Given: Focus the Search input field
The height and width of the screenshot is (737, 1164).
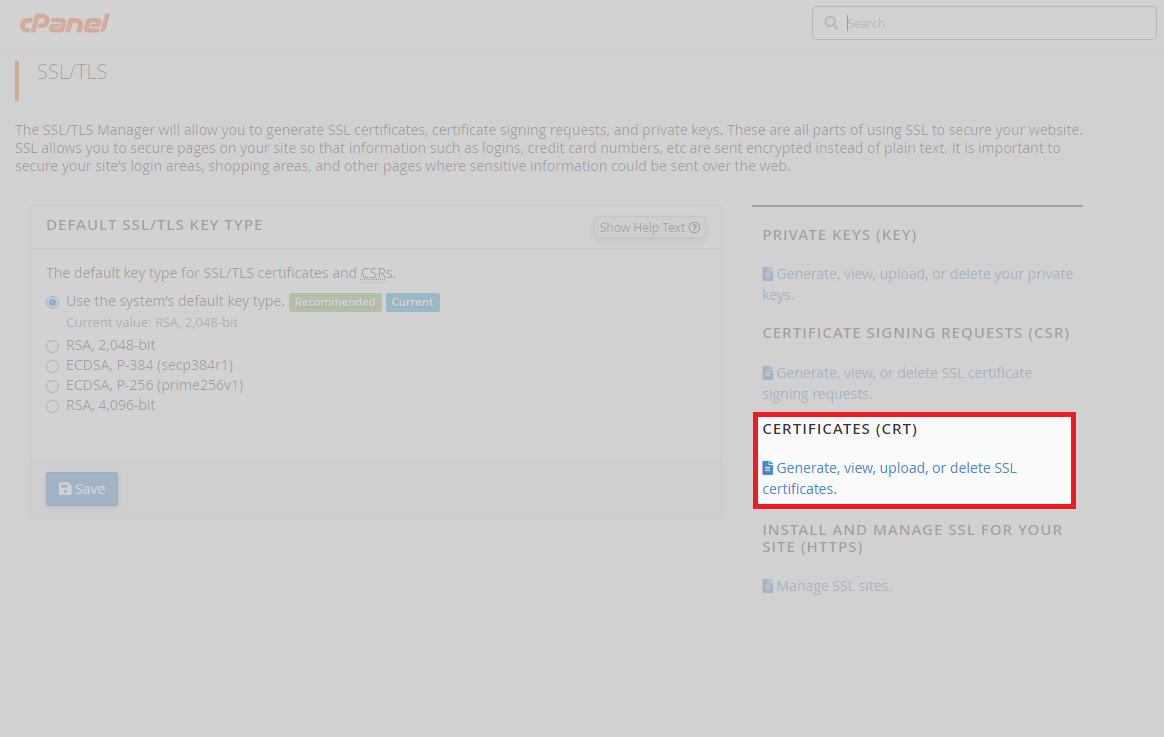Looking at the screenshot, I should [x=984, y=23].
